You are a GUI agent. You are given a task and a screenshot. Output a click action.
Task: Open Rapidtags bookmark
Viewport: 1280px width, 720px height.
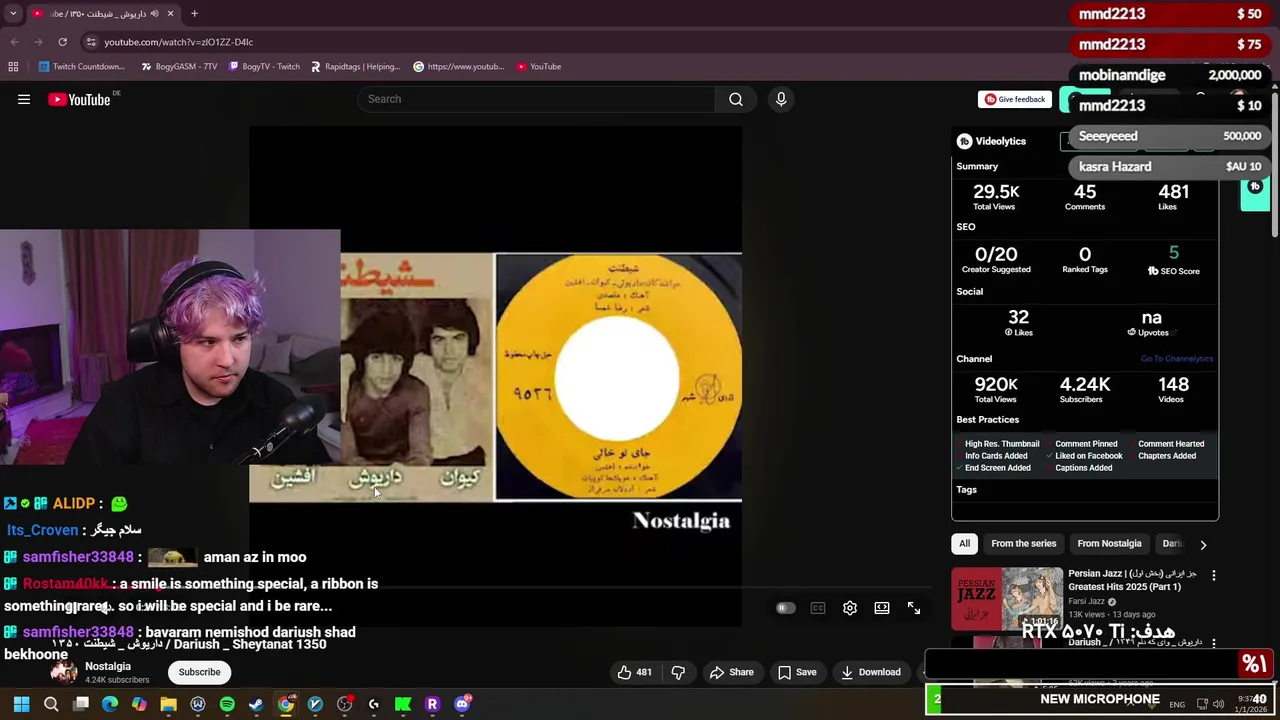pyautogui.click(x=355, y=67)
